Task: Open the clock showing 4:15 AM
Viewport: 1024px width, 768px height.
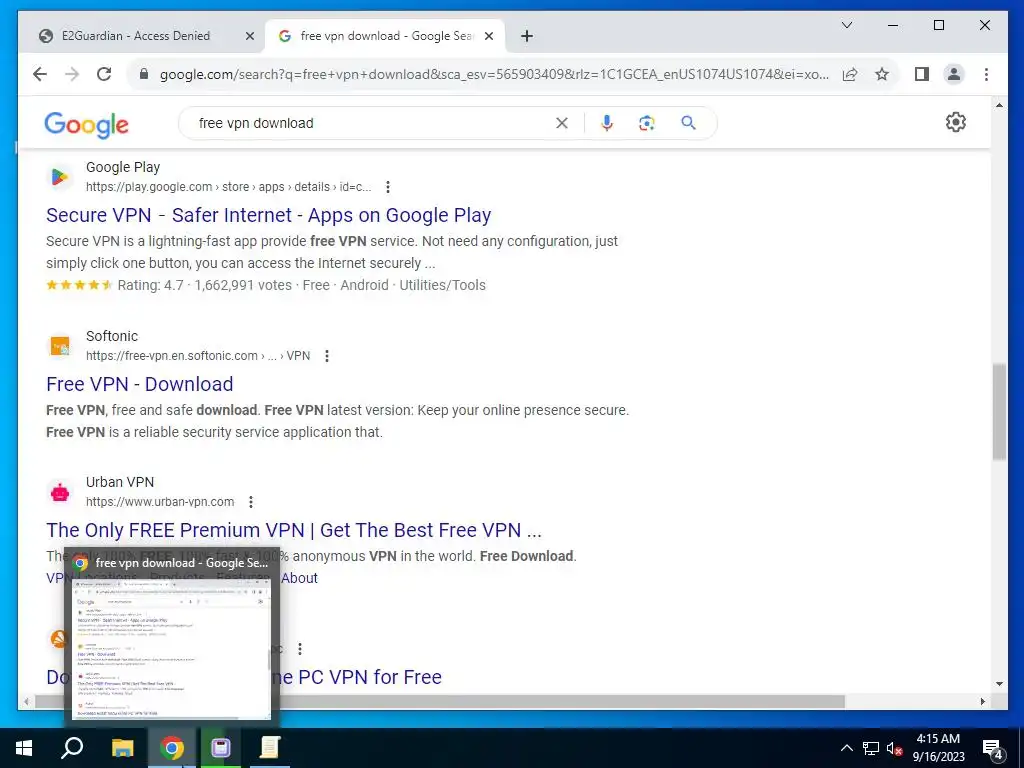Action: pos(938,748)
